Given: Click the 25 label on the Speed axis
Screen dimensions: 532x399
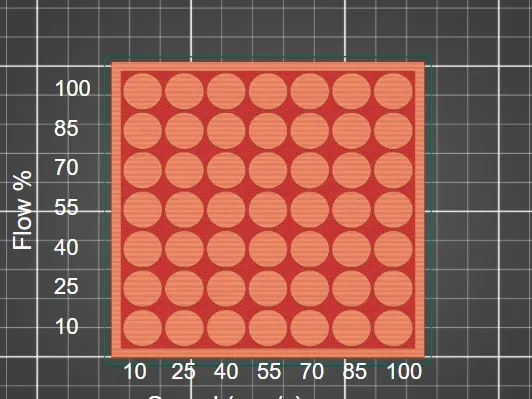Looking at the screenshot, I should tap(184, 371).
